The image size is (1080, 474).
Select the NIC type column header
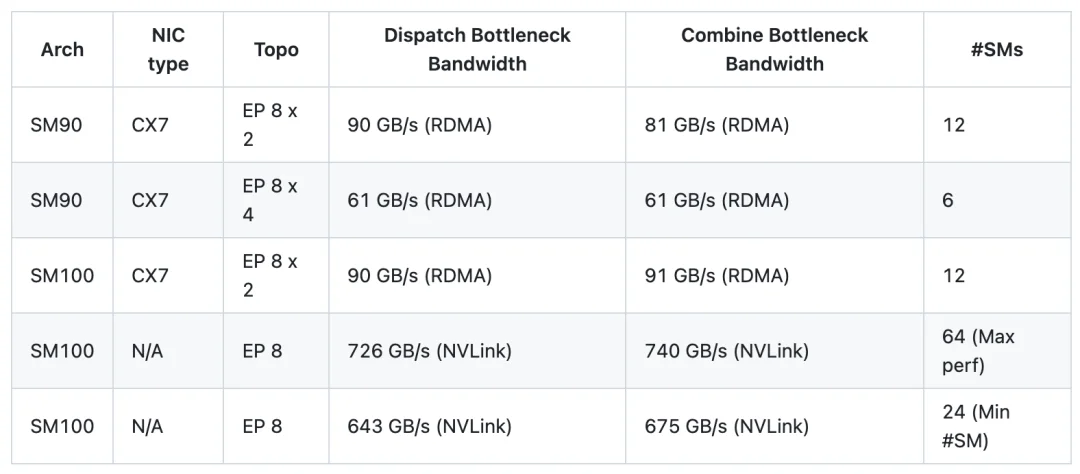[x=167, y=49]
